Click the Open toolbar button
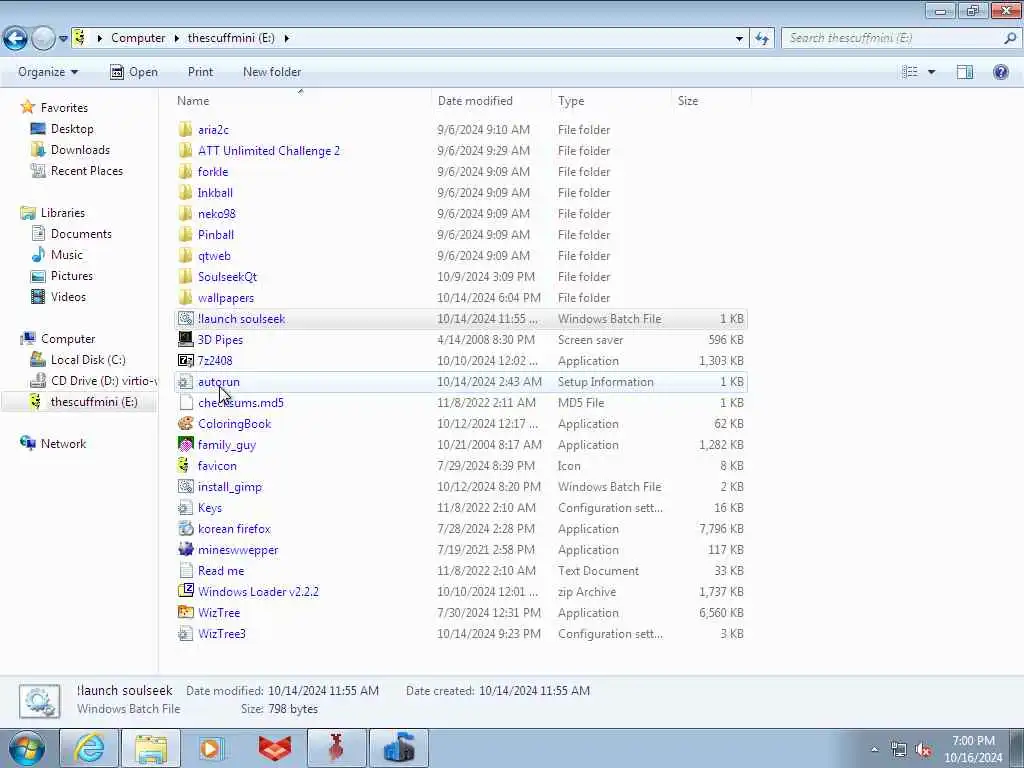Image resolution: width=1024 pixels, height=768 pixels. 134,72
